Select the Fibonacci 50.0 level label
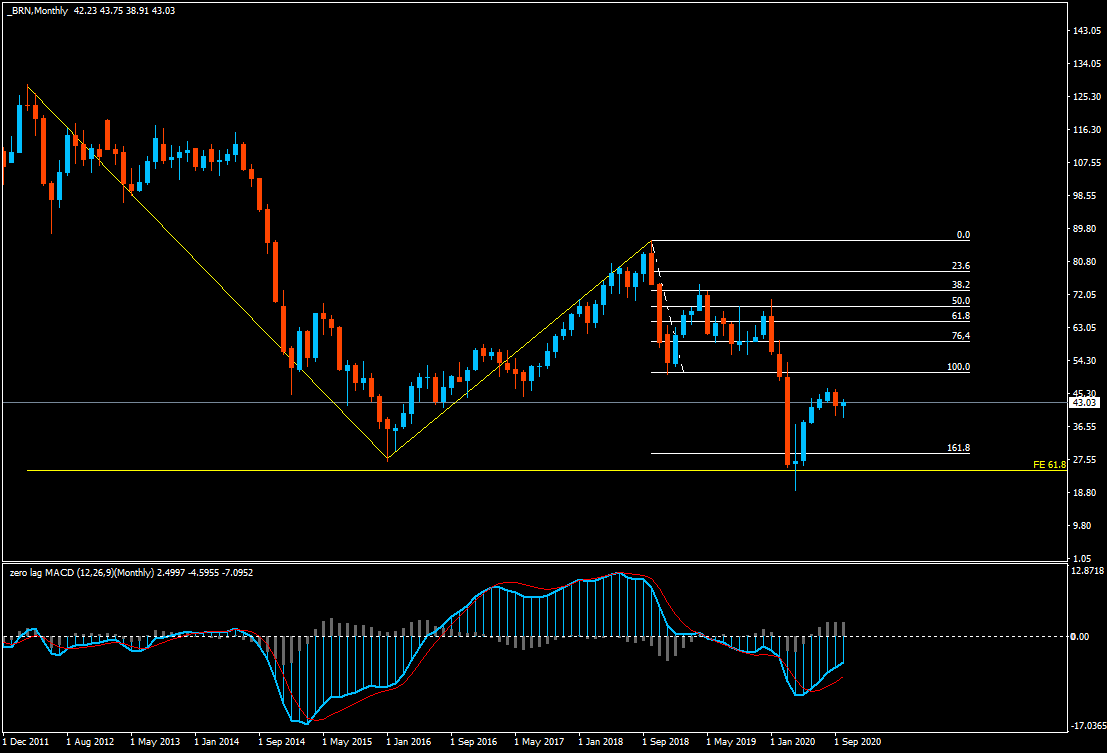 click(x=961, y=301)
